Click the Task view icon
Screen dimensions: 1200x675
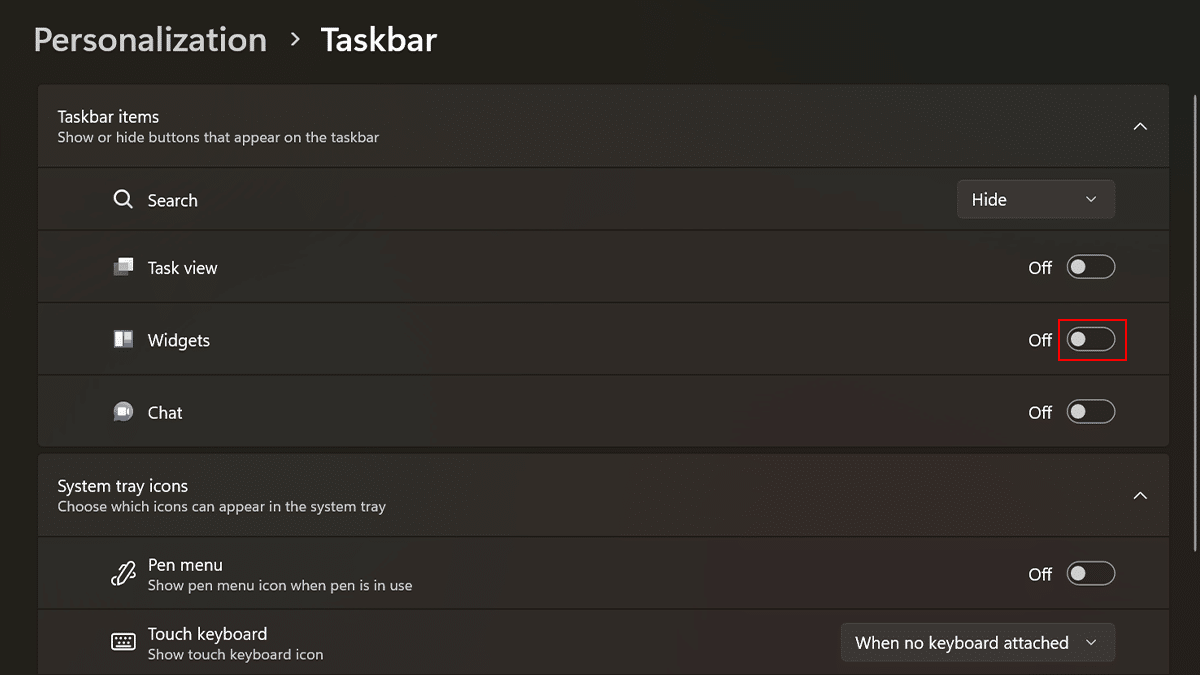[123, 267]
